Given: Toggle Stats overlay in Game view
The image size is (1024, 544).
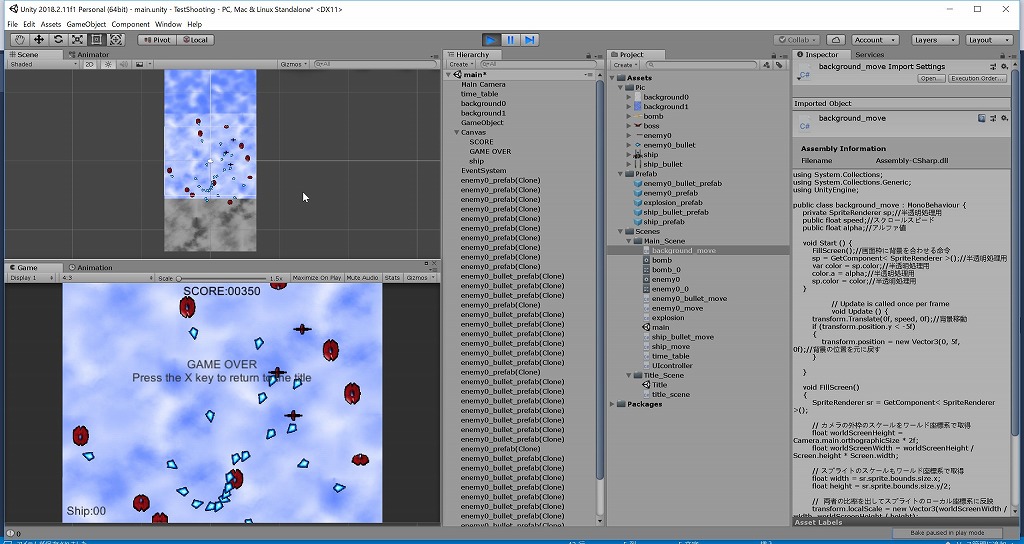Looking at the screenshot, I should point(392,278).
